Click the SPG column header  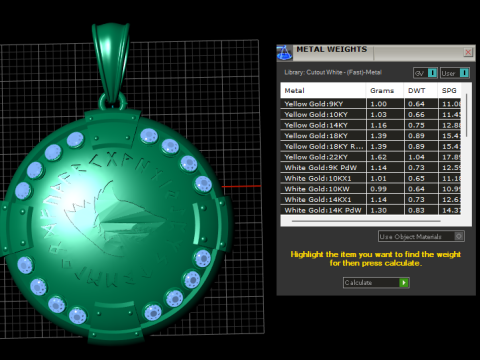[x=450, y=91]
